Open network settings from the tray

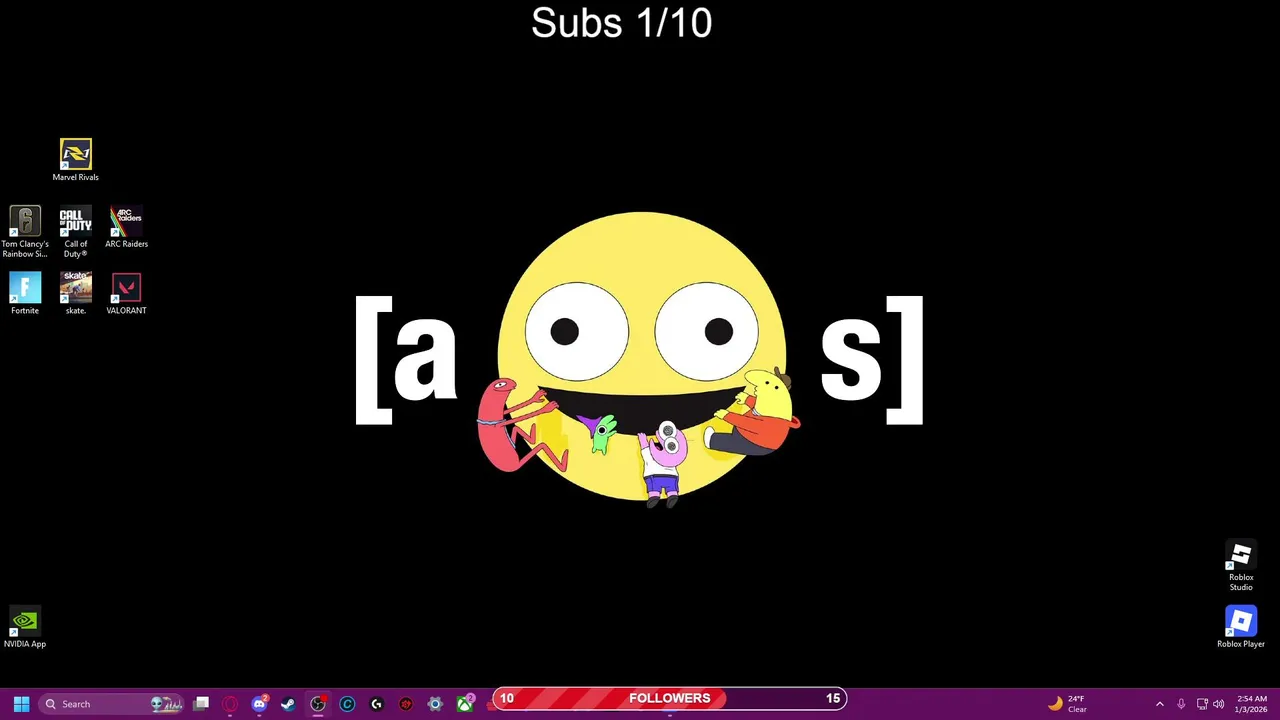click(x=1202, y=704)
